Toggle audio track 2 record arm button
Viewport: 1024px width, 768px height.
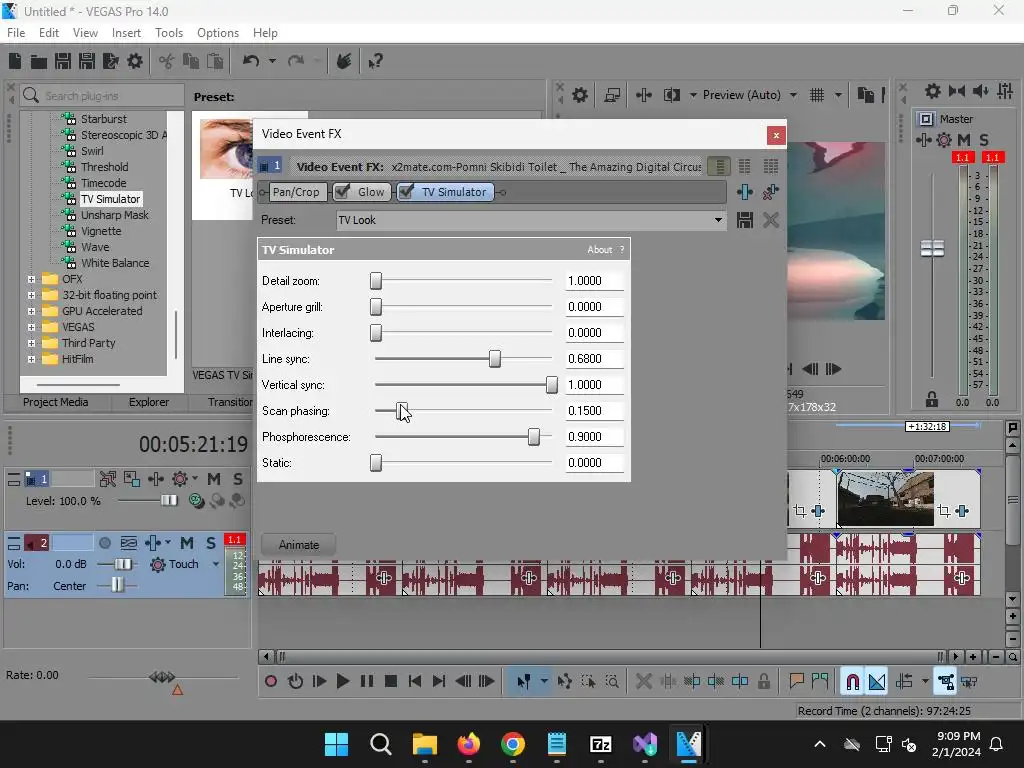104,543
